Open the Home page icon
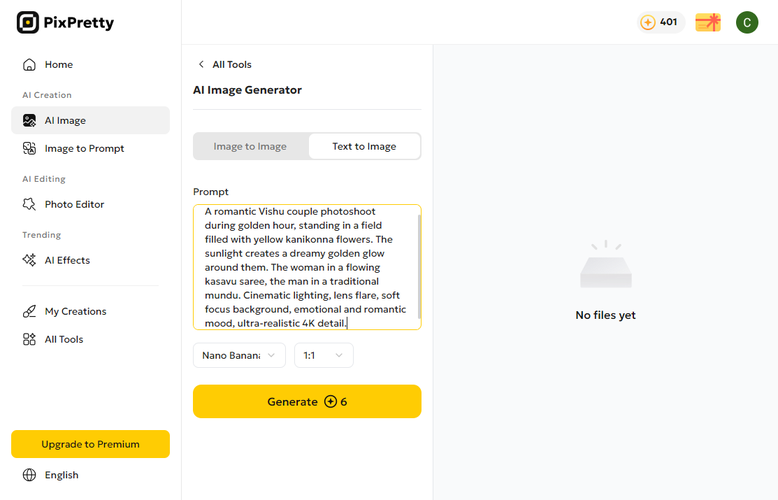The image size is (778, 500). [x=29, y=65]
